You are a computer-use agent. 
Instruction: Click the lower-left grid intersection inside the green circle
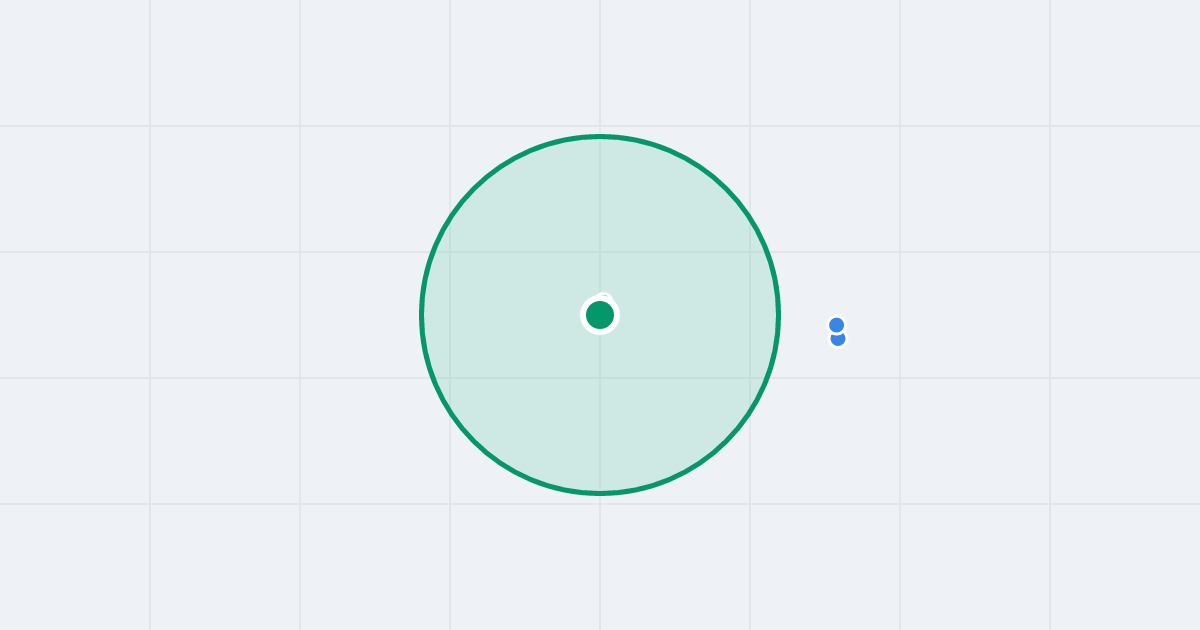point(450,378)
